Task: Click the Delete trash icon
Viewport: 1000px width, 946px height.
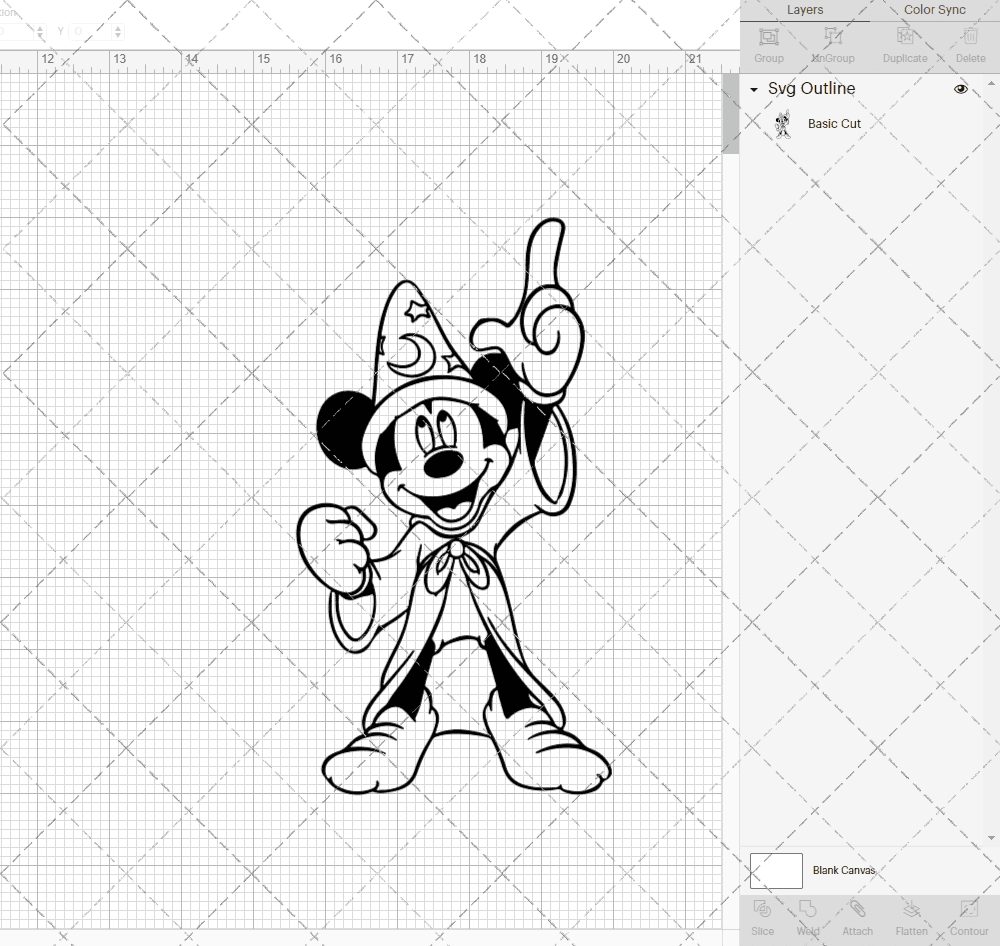Action: point(970,36)
